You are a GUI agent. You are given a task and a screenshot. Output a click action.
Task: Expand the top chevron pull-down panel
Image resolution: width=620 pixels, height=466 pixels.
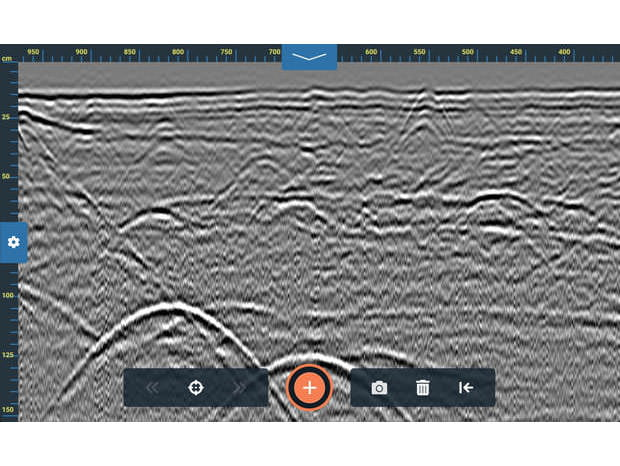309,57
